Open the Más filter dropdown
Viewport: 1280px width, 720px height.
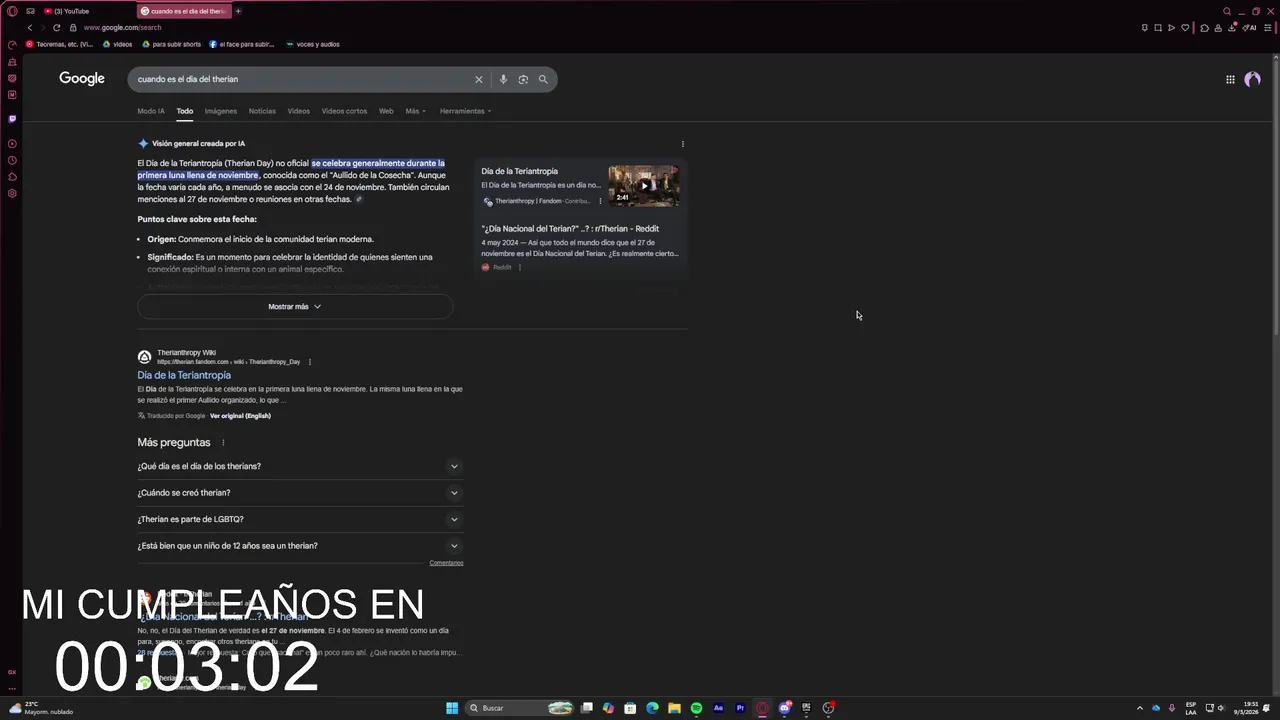pos(415,111)
